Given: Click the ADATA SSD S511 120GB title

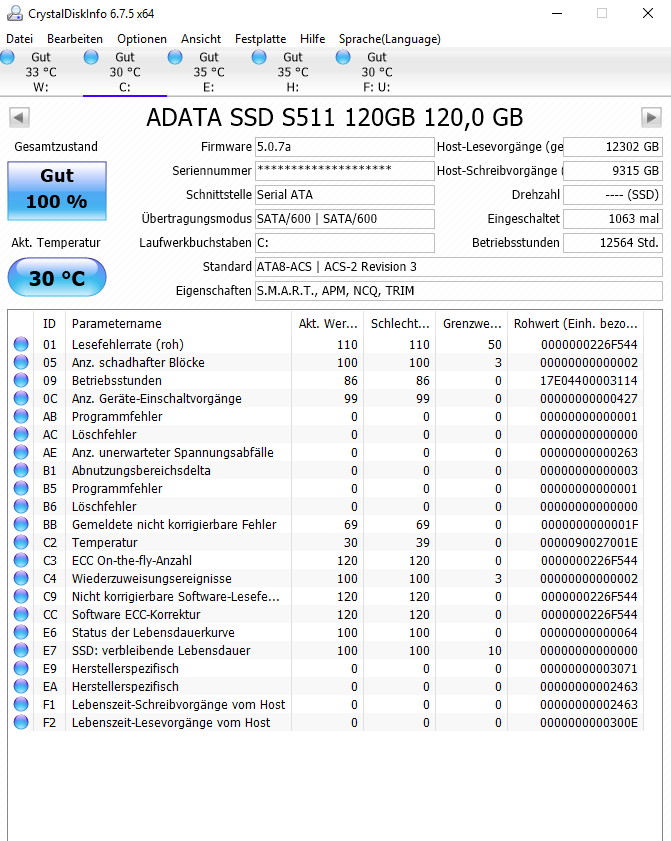Looking at the screenshot, I should [x=335, y=117].
